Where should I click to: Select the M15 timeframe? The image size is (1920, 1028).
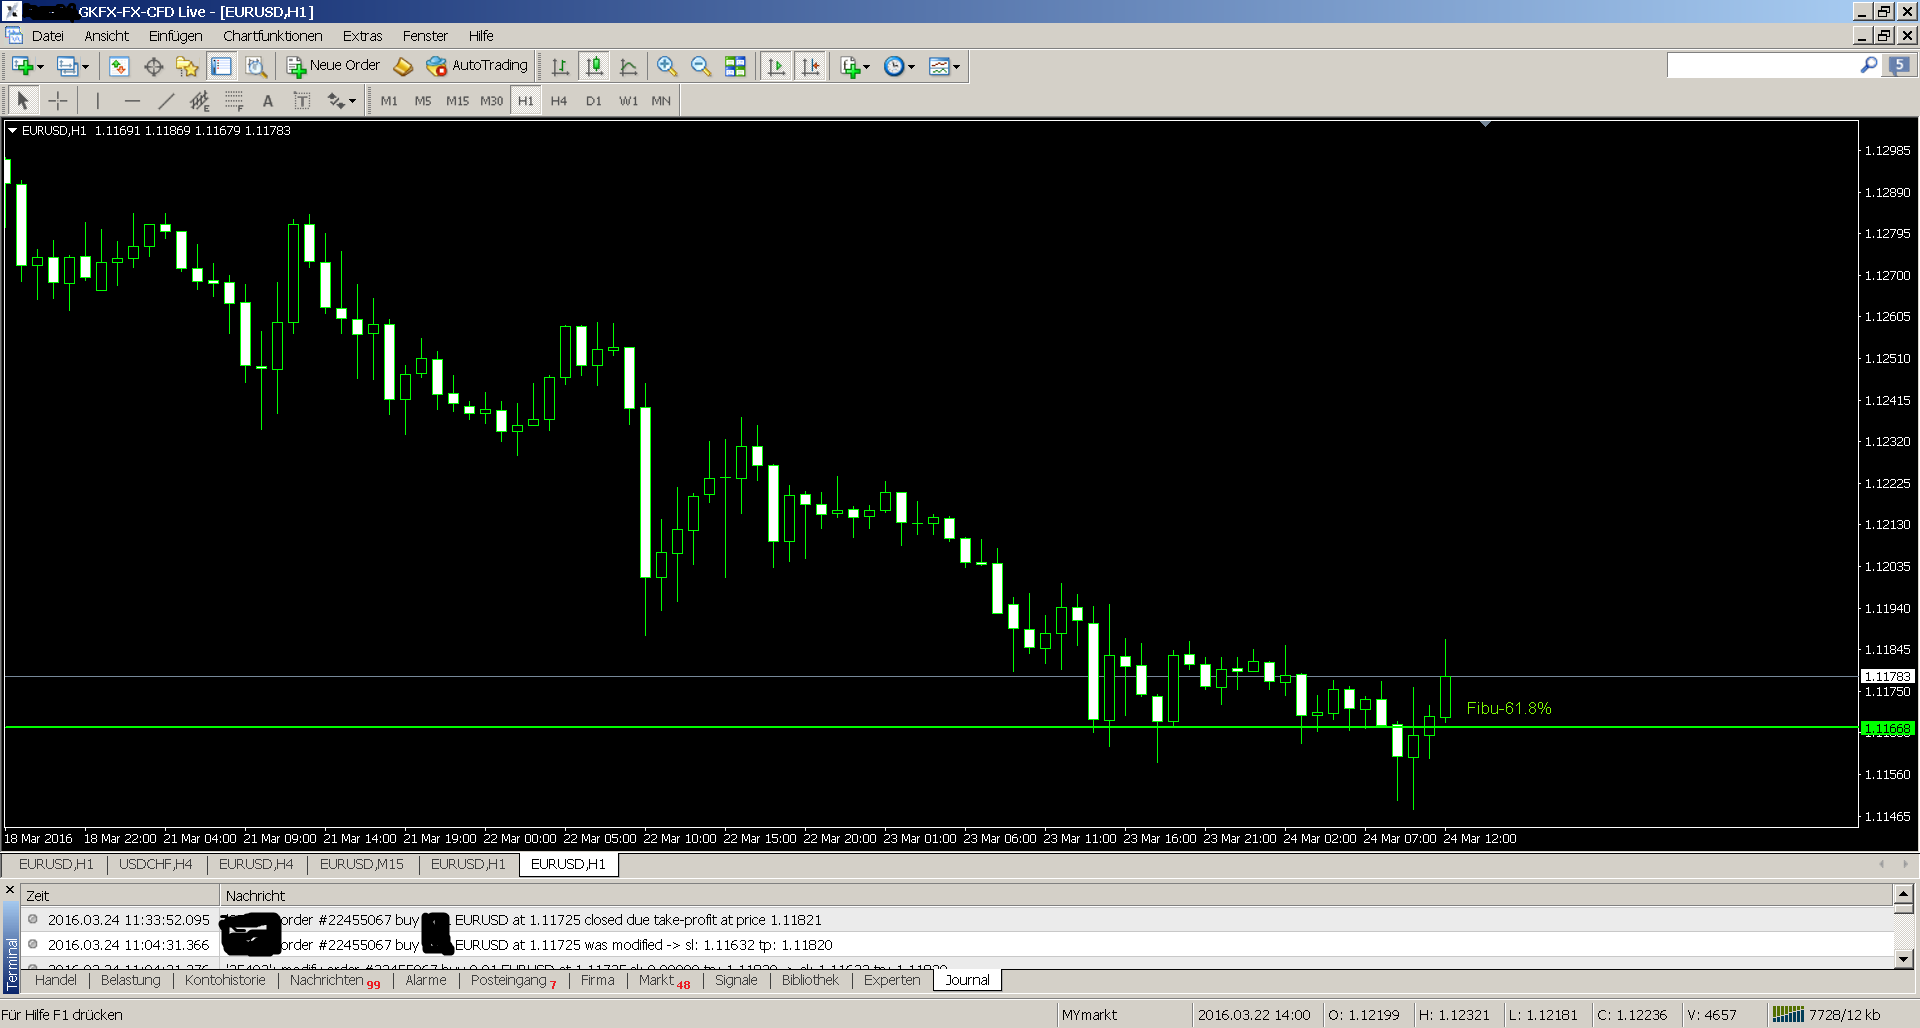pyautogui.click(x=457, y=100)
